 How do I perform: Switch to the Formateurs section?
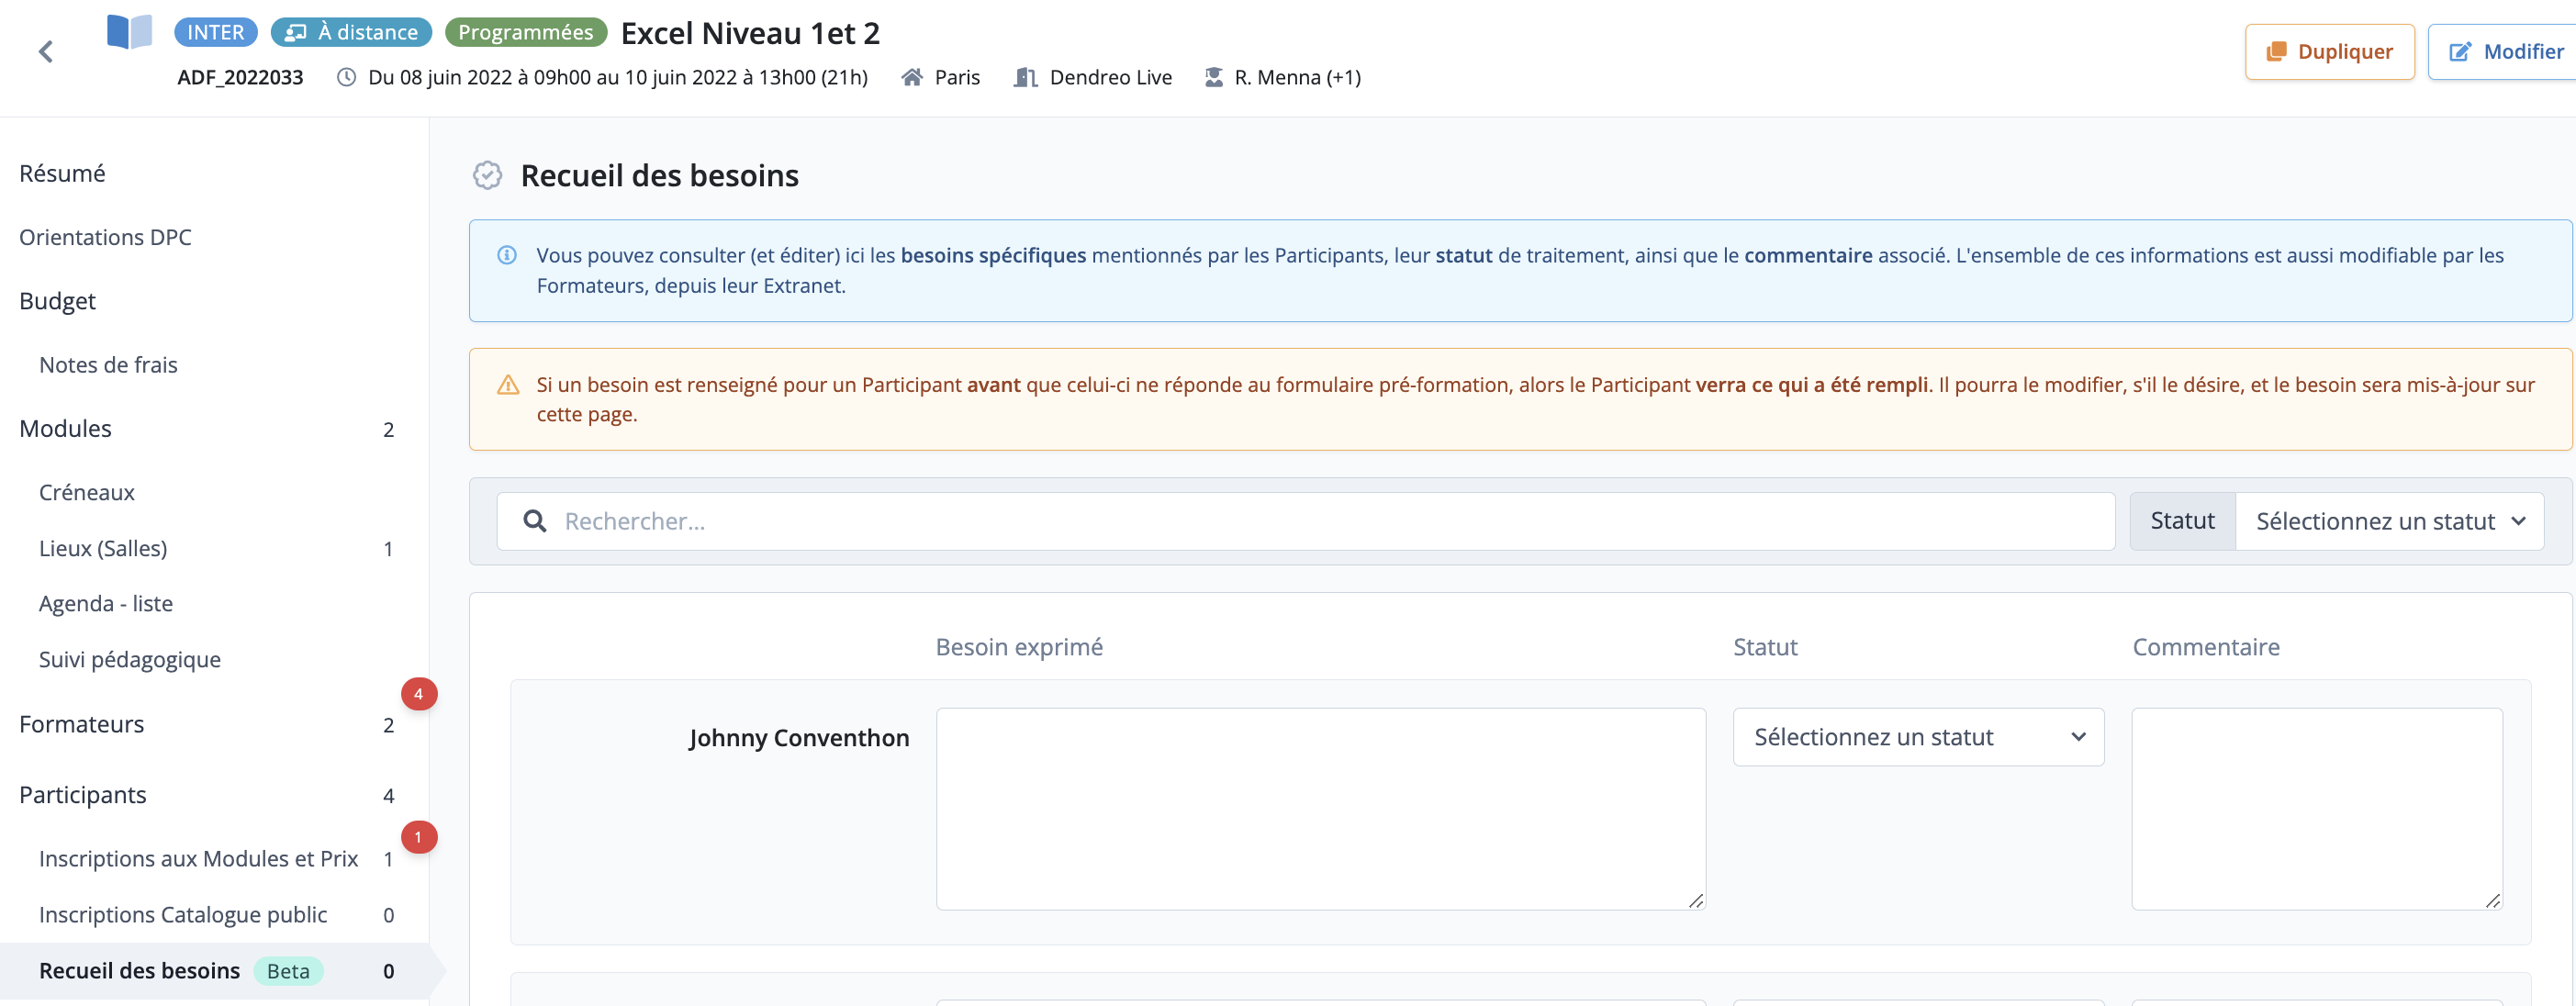[x=81, y=724]
